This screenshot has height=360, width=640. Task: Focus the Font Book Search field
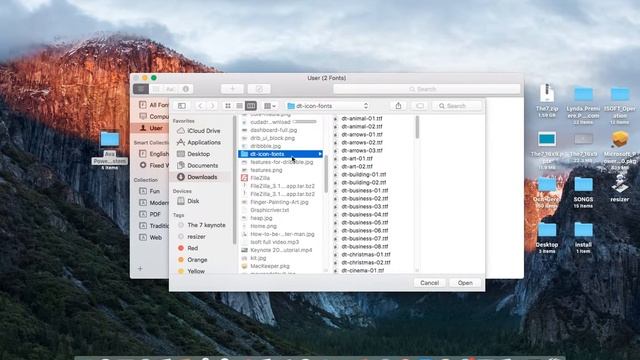tap(427, 89)
